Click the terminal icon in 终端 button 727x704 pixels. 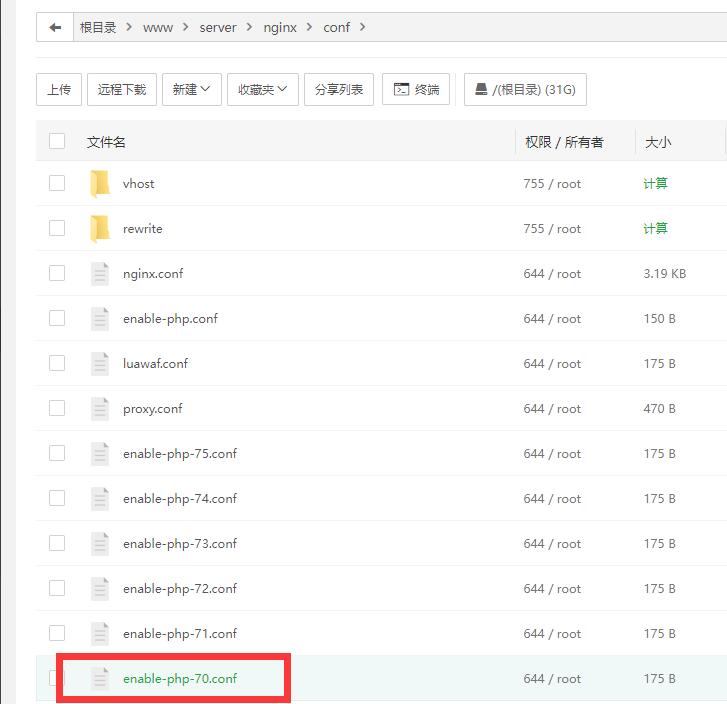(x=401, y=89)
